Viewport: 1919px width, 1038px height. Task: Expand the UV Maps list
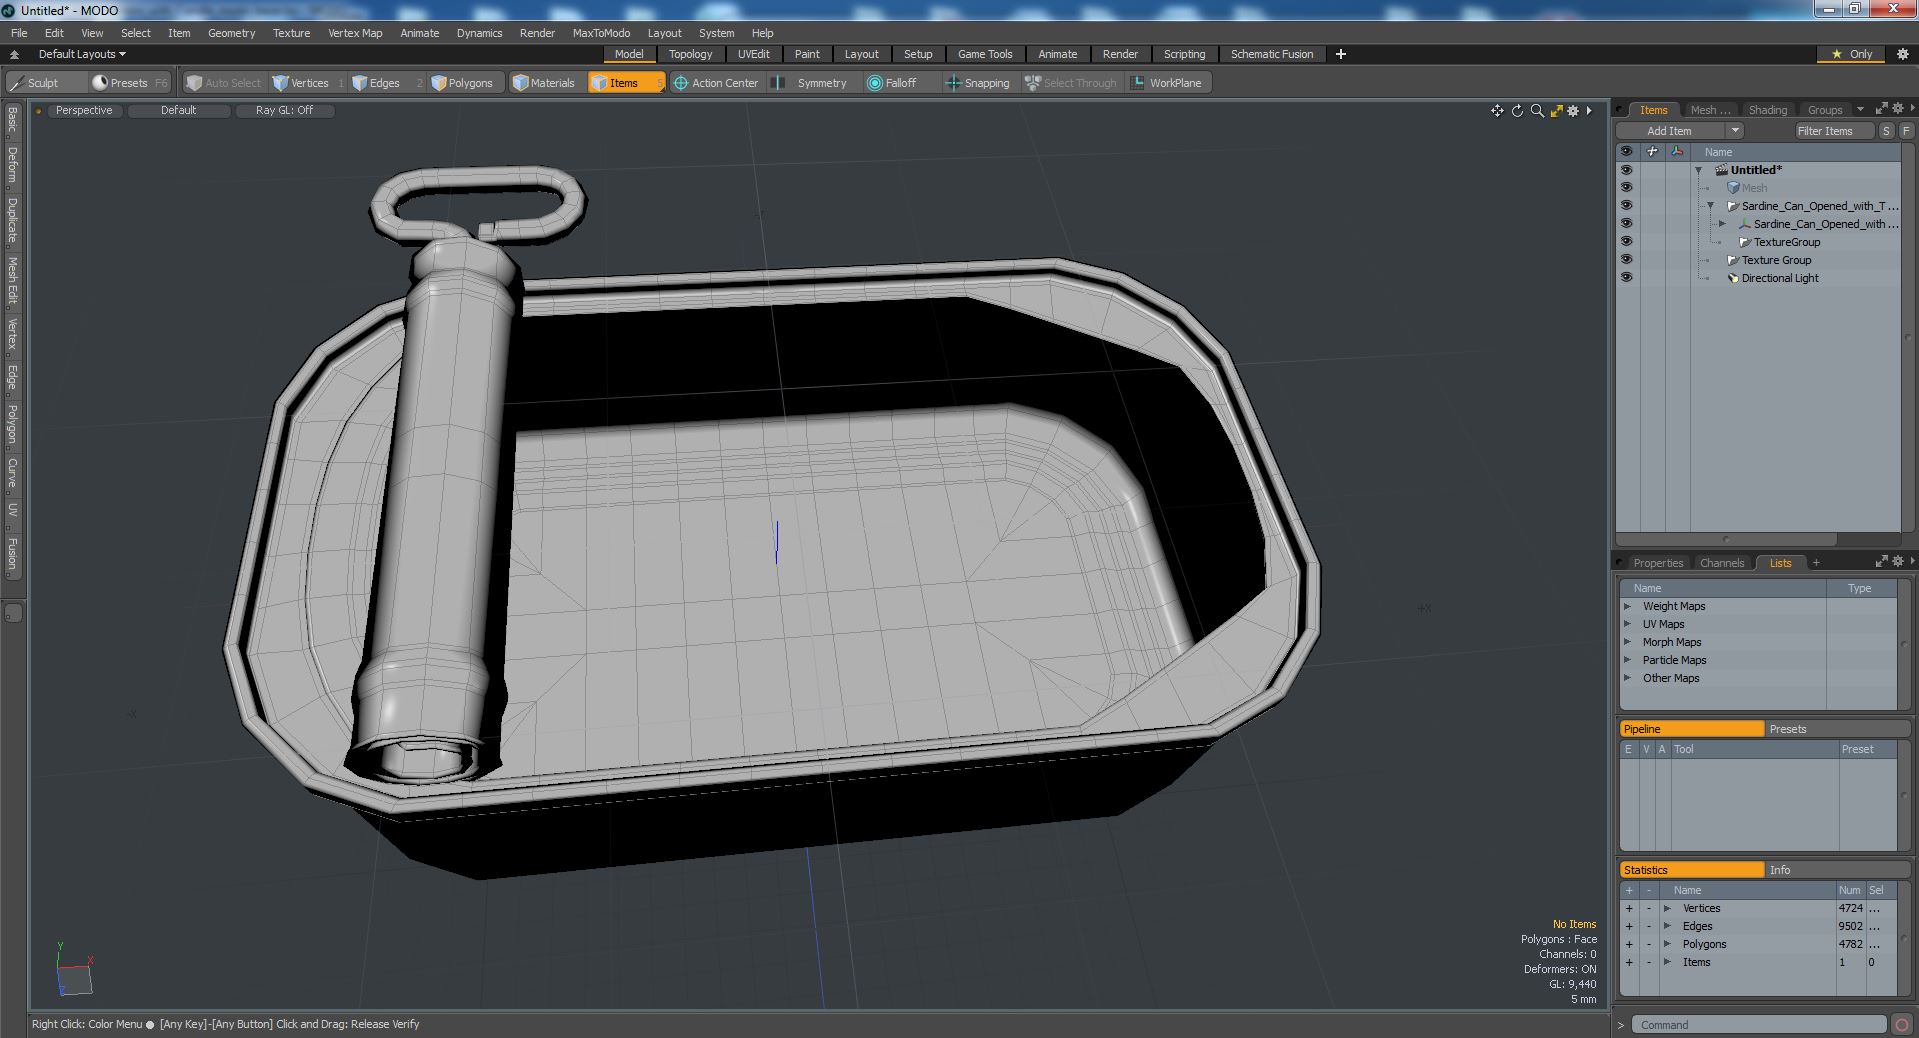point(1628,624)
